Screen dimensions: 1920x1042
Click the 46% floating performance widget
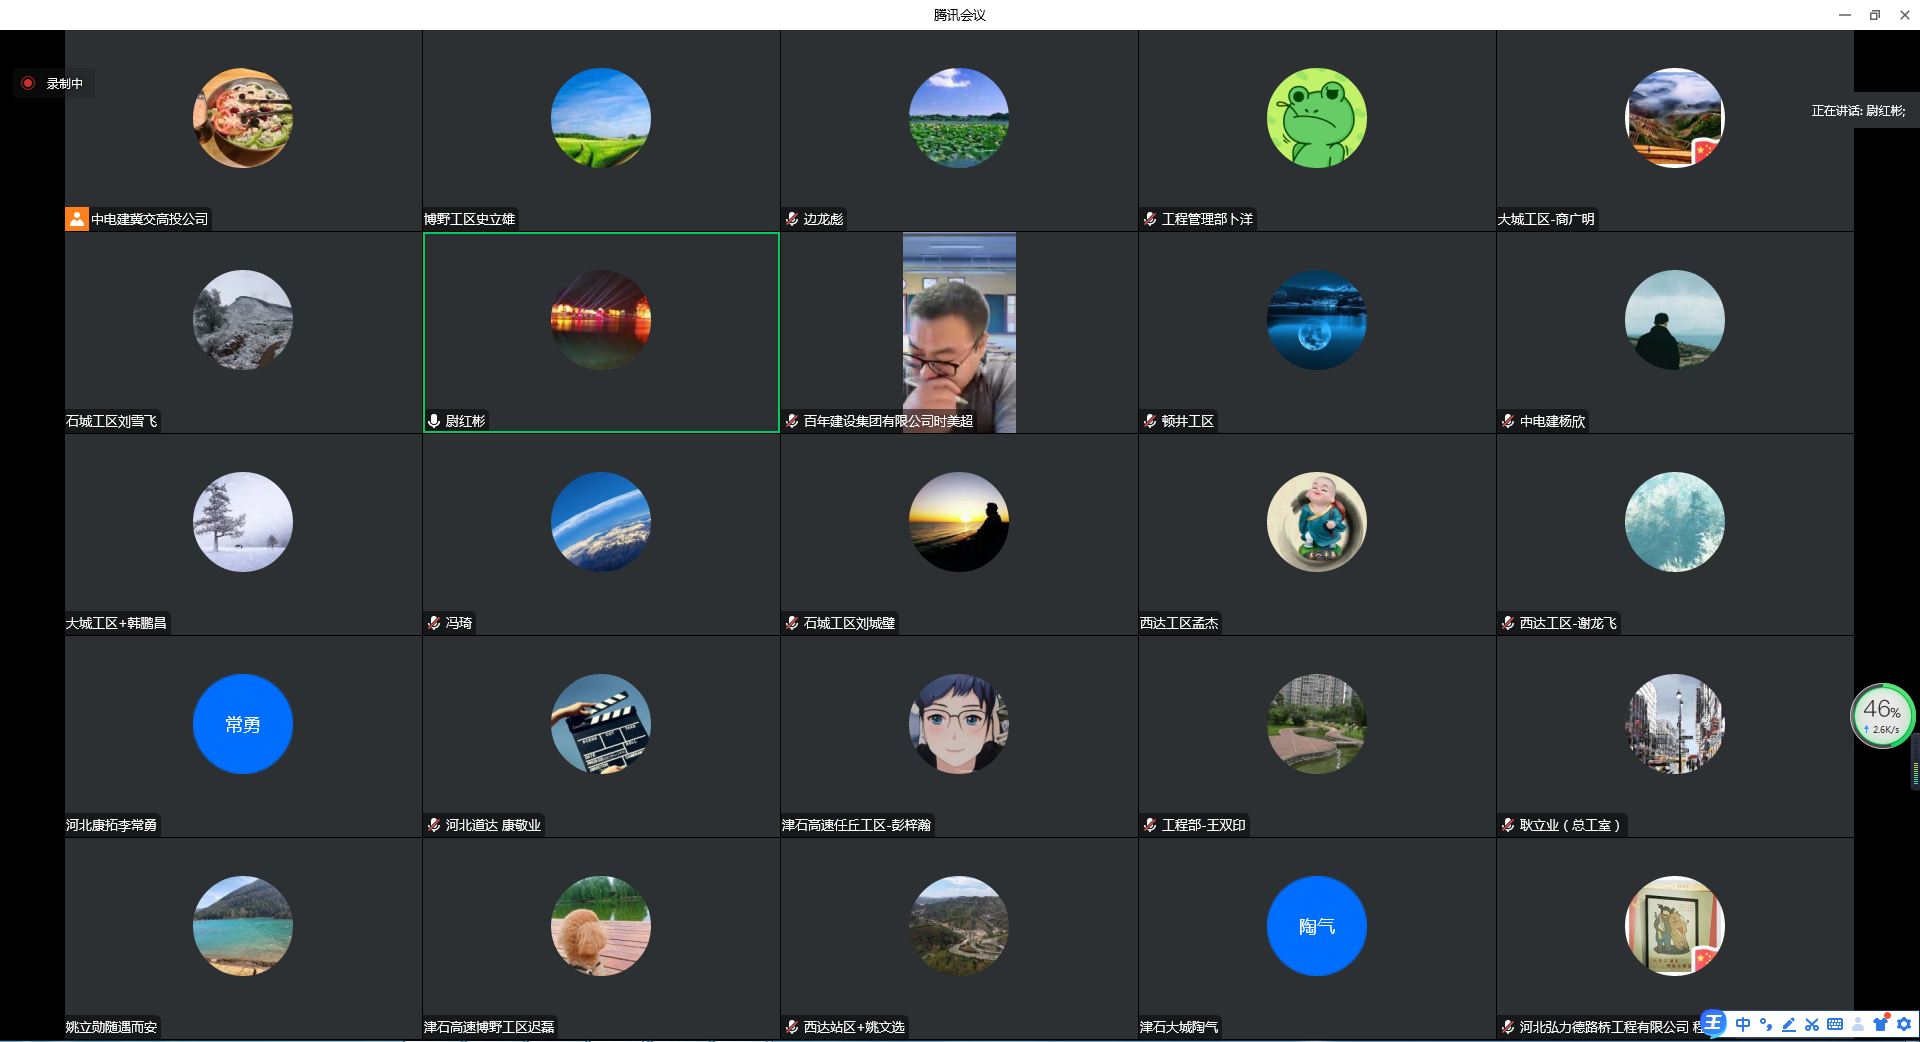[x=1881, y=716]
